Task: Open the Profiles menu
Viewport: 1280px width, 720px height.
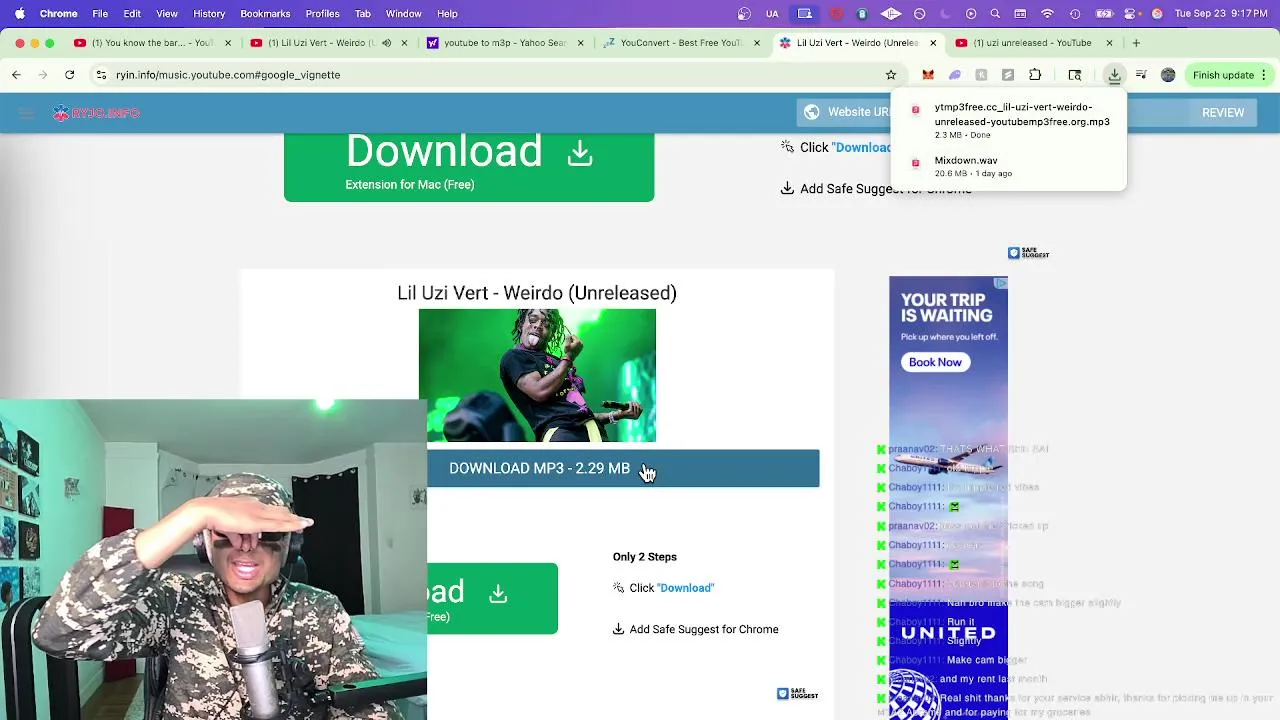Action: point(322,14)
